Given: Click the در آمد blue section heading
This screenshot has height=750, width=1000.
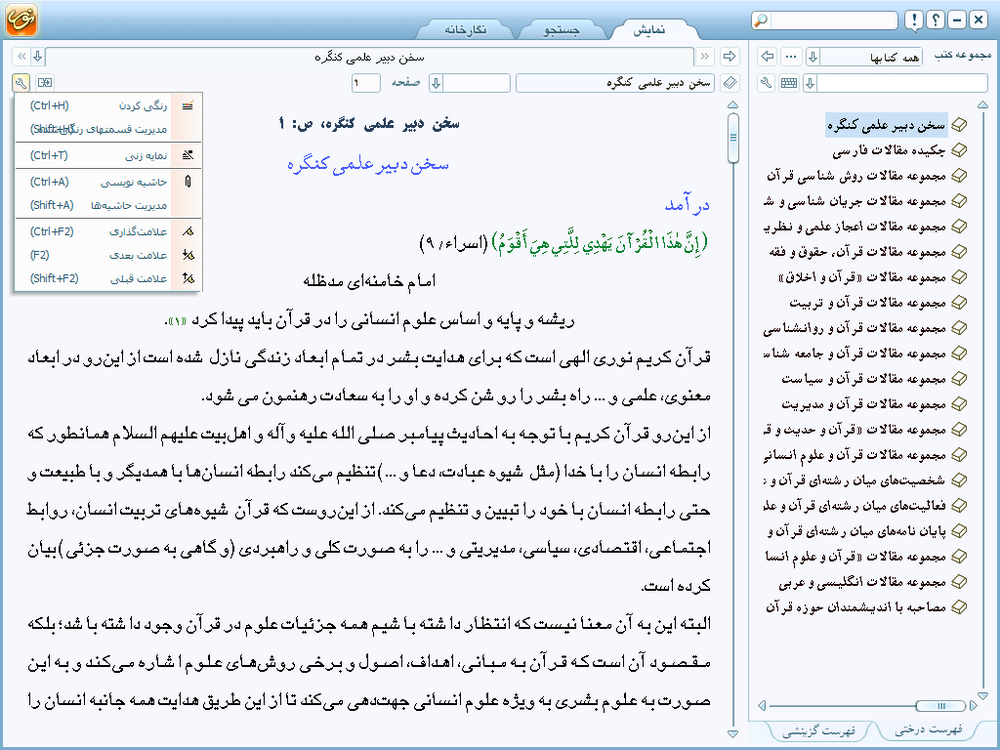Looking at the screenshot, I should click(x=687, y=205).
